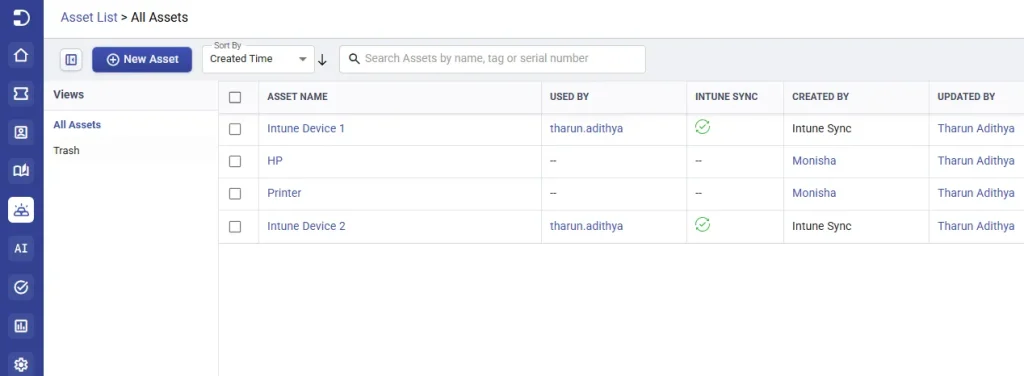Open Monisha creator link in Printer row

pyautogui.click(x=814, y=193)
